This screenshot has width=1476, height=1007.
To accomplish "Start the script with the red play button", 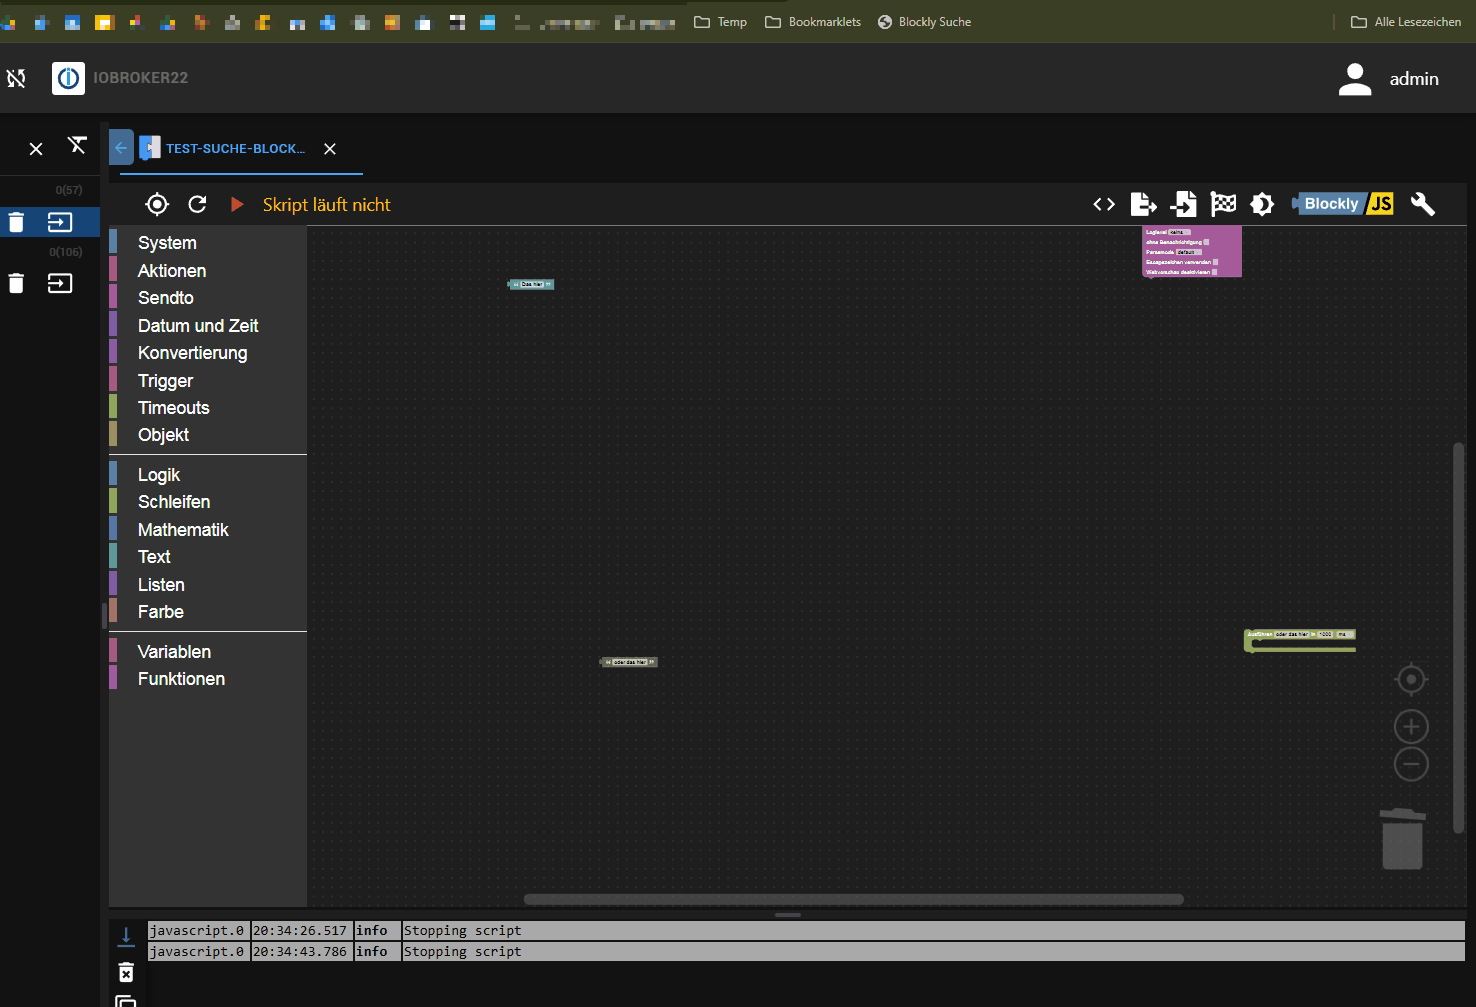I will [x=237, y=204].
